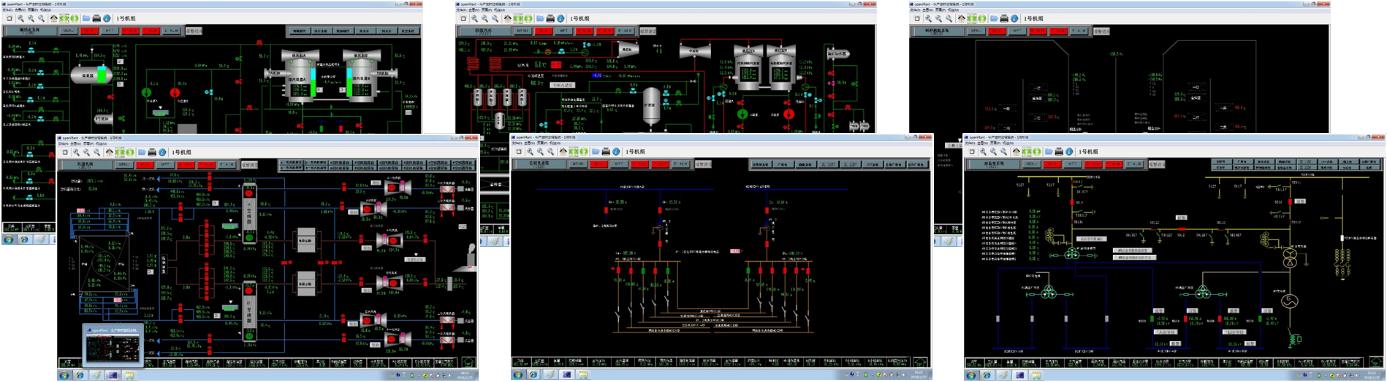Screen dimensions: 1387x382
Task: Click the home icon in the deaerator window toolbar
Action: (53, 18)
